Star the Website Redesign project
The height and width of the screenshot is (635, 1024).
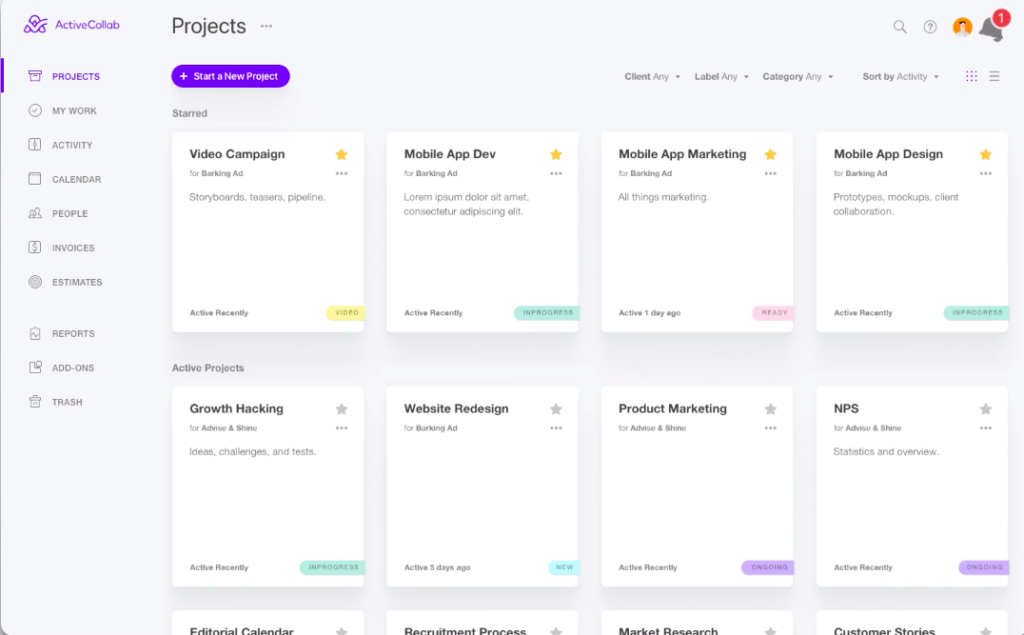coord(556,409)
